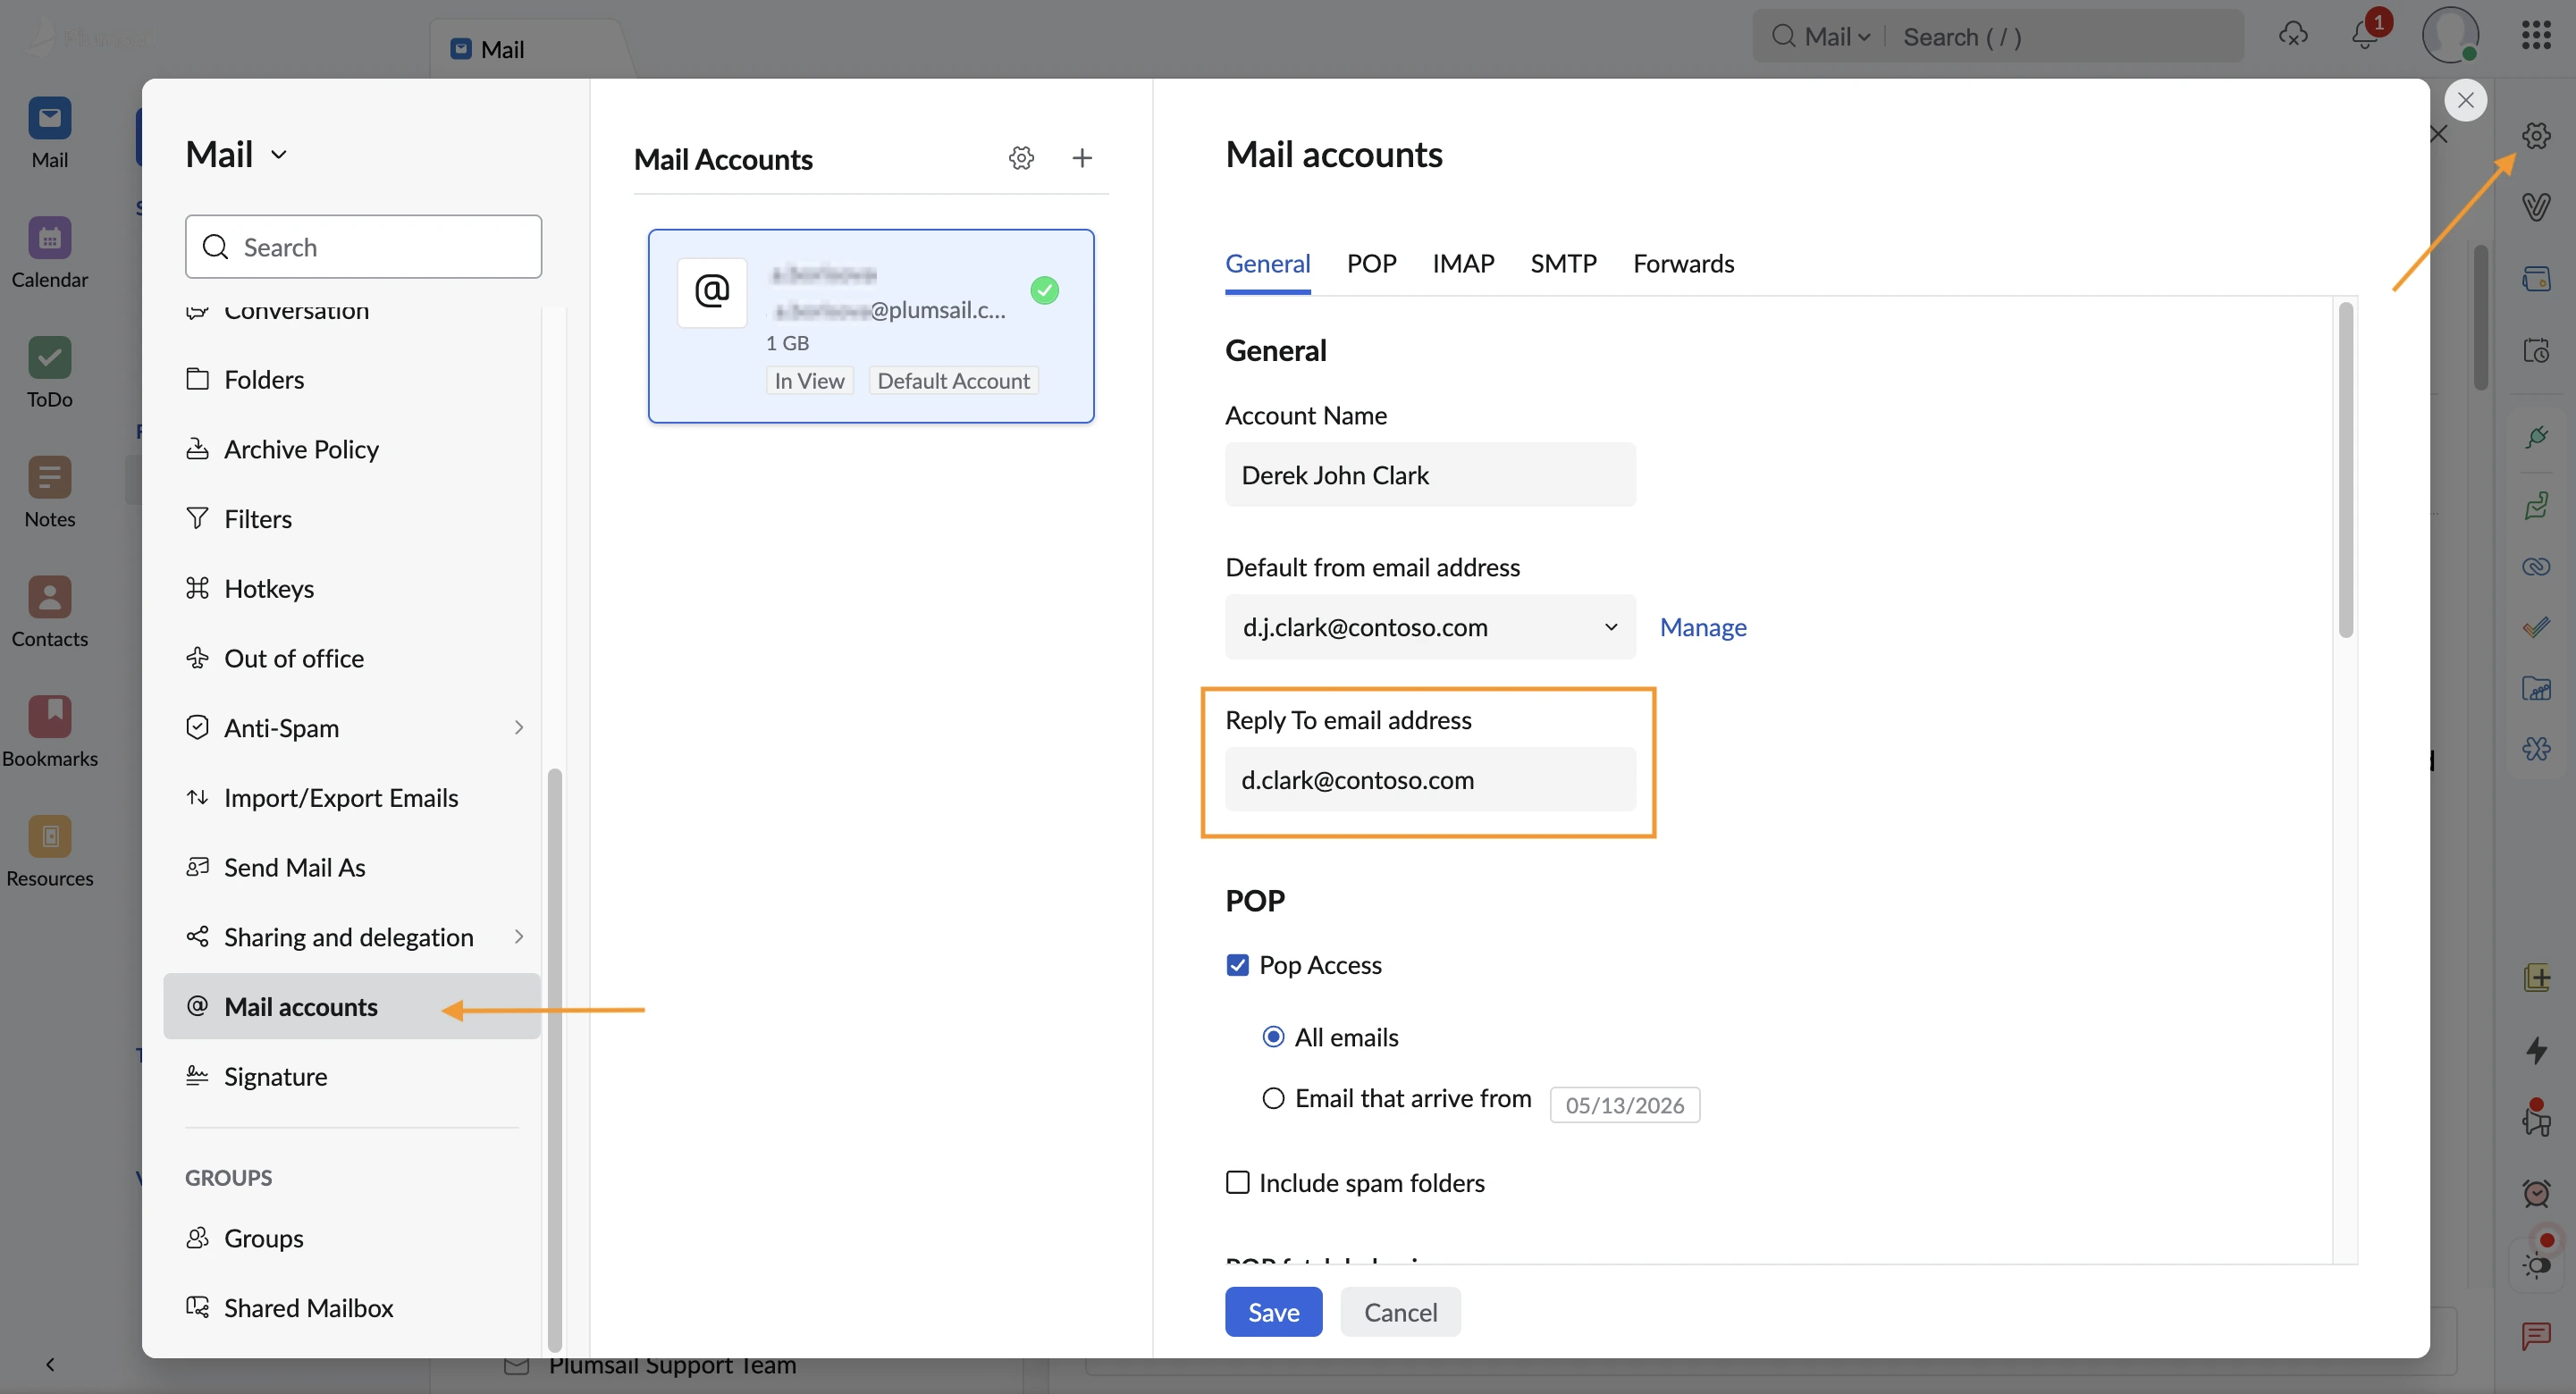Viewport: 2576px width, 1394px height.
Task: Open the chat icon at bottom right
Action: [2536, 1336]
